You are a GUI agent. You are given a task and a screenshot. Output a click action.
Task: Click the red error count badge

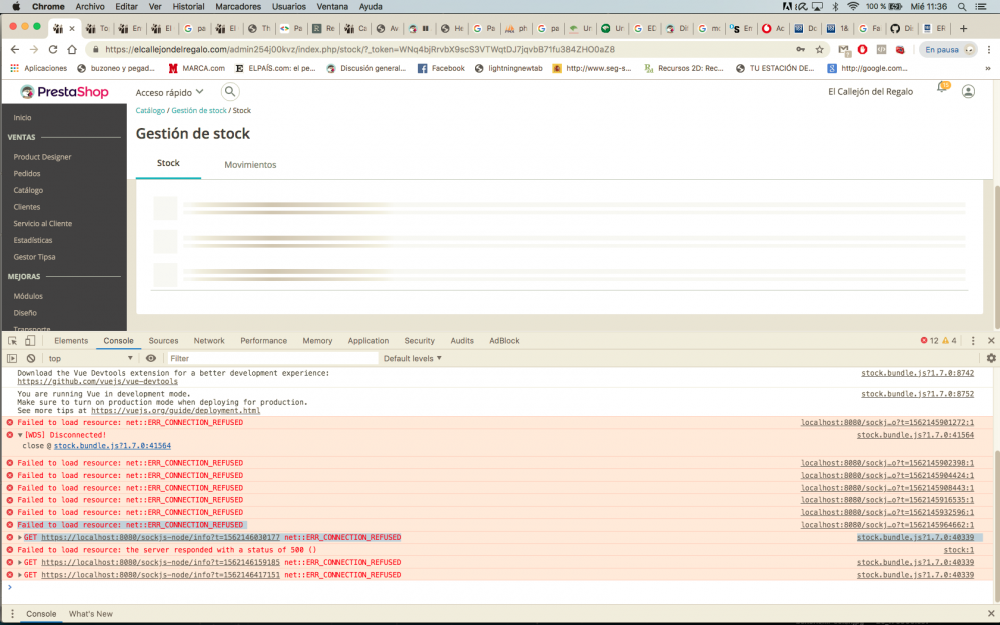pos(930,341)
